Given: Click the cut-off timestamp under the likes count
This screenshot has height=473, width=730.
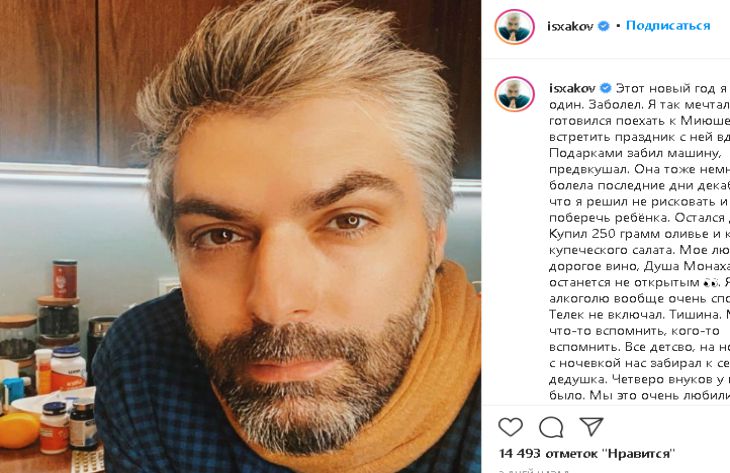Looking at the screenshot, I should pos(534,470).
